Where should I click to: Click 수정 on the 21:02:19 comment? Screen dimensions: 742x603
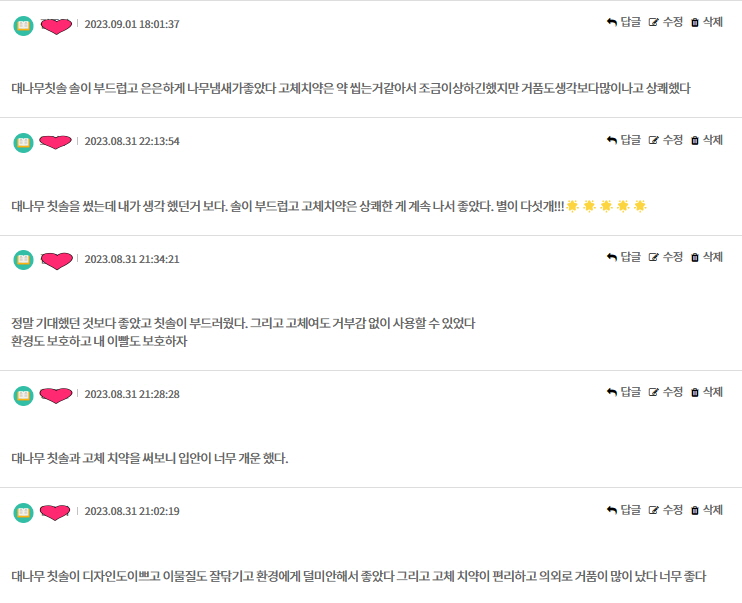[665, 509]
